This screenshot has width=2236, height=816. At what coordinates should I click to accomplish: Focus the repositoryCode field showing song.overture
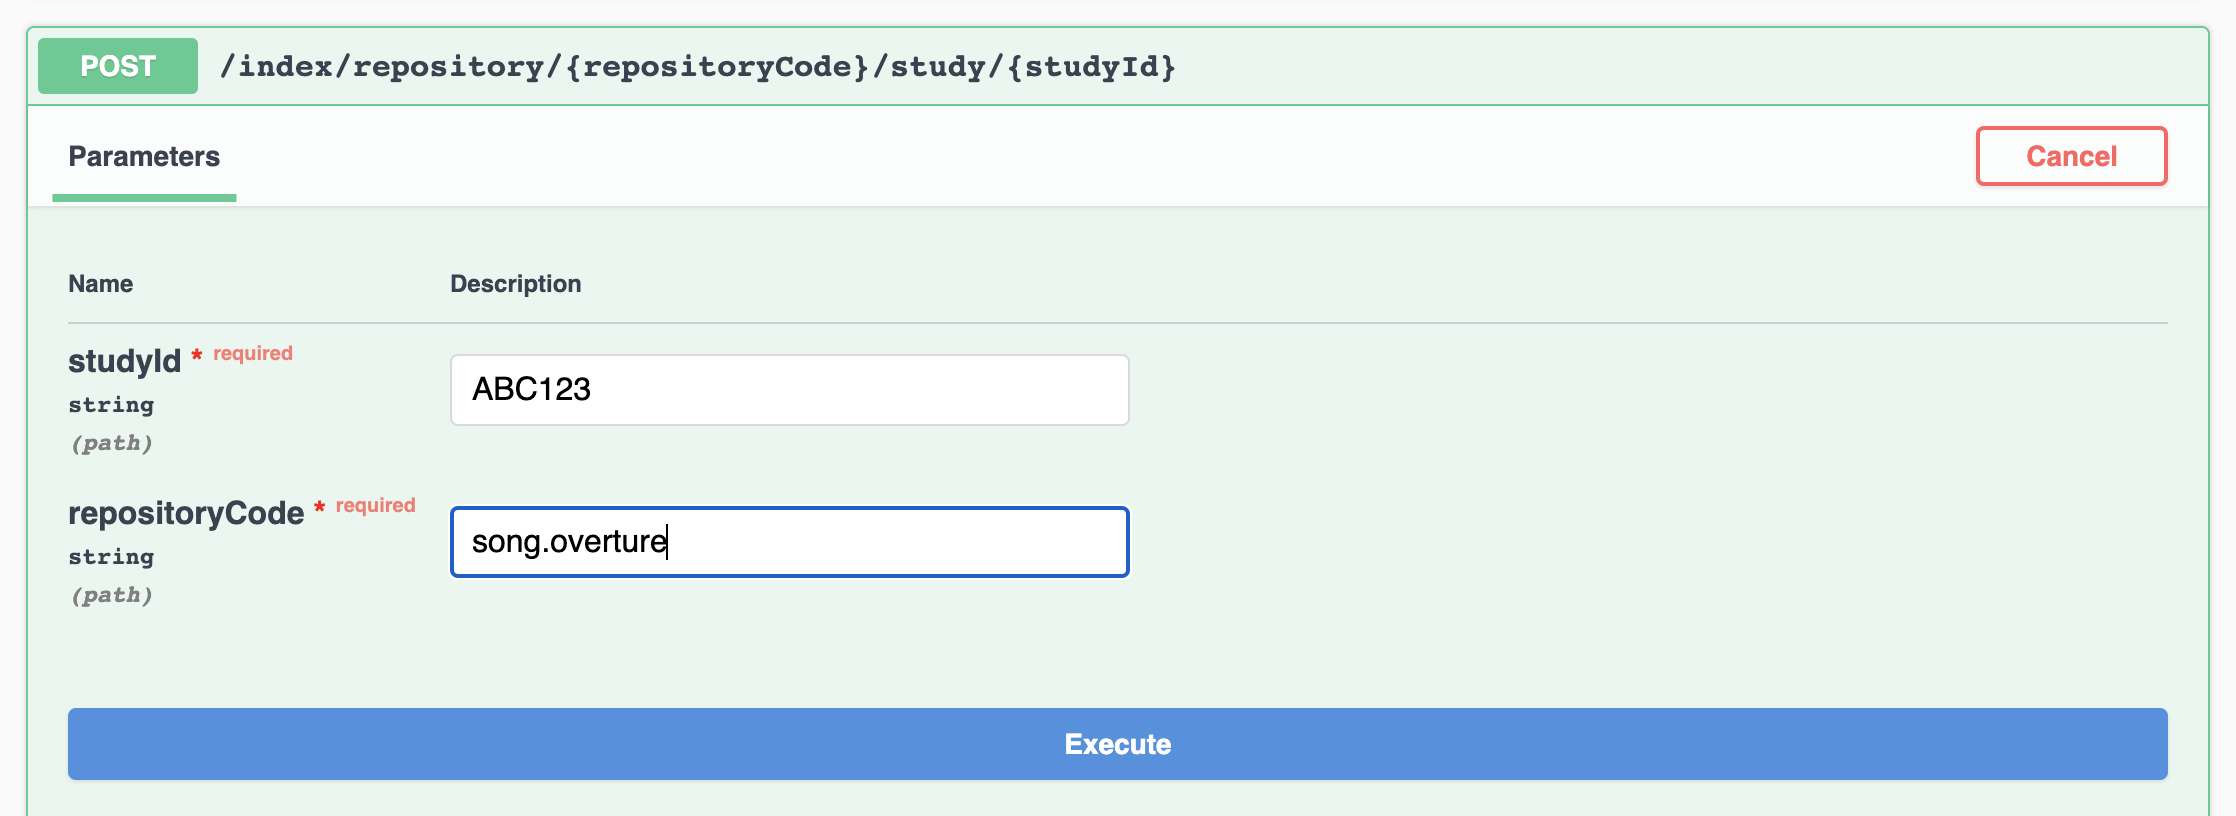pyautogui.click(x=788, y=541)
